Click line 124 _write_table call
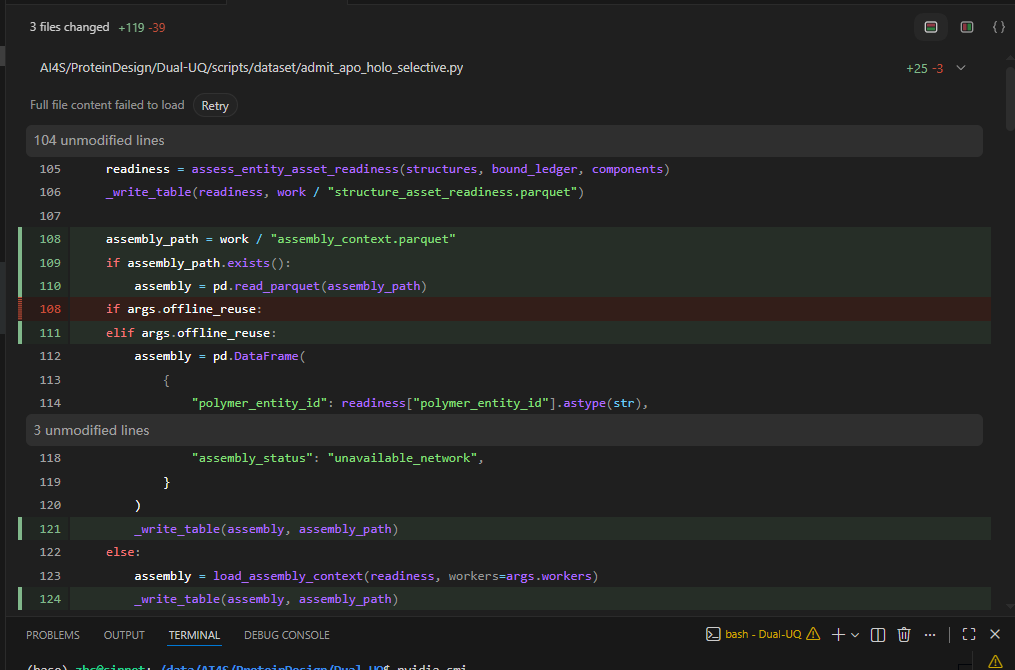 (x=266, y=599)
